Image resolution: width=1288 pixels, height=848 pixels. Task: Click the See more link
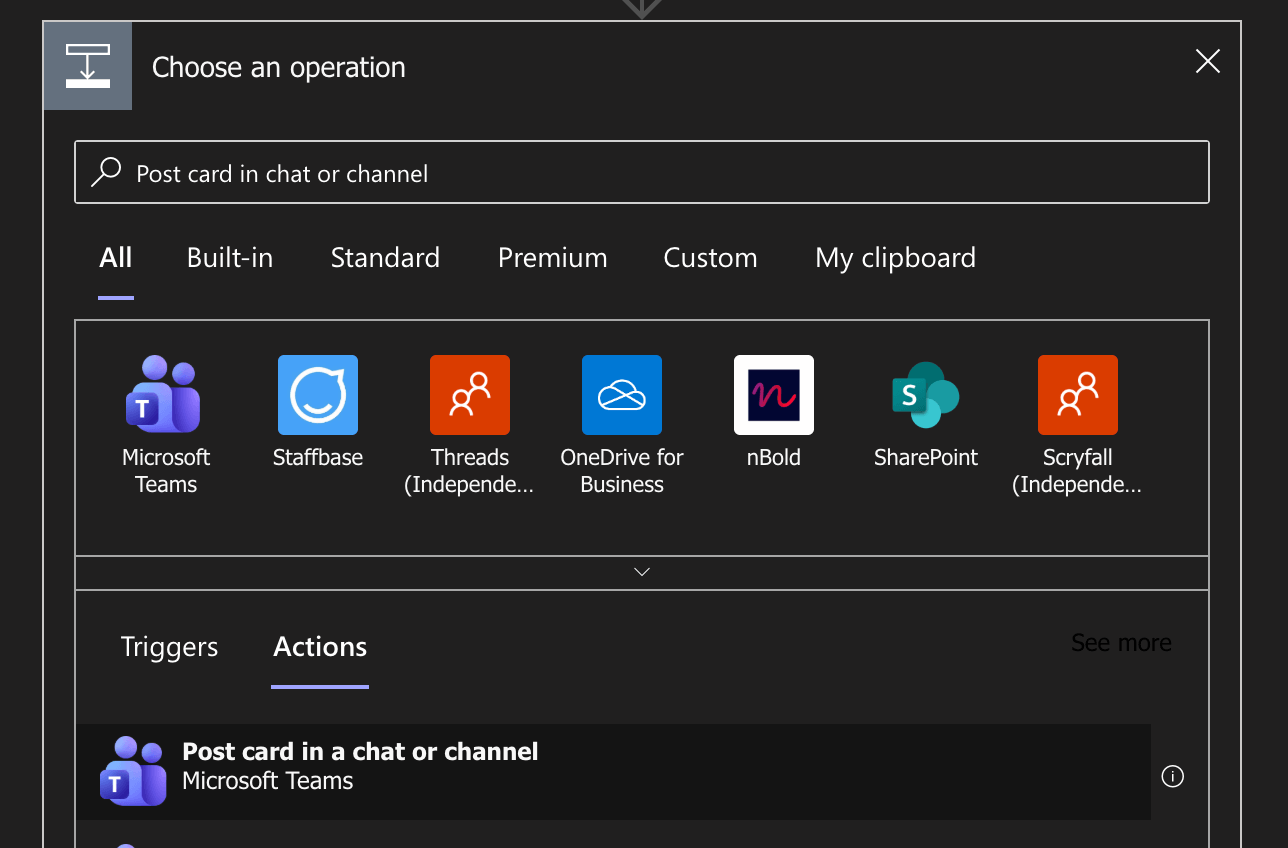(1121, 643)
